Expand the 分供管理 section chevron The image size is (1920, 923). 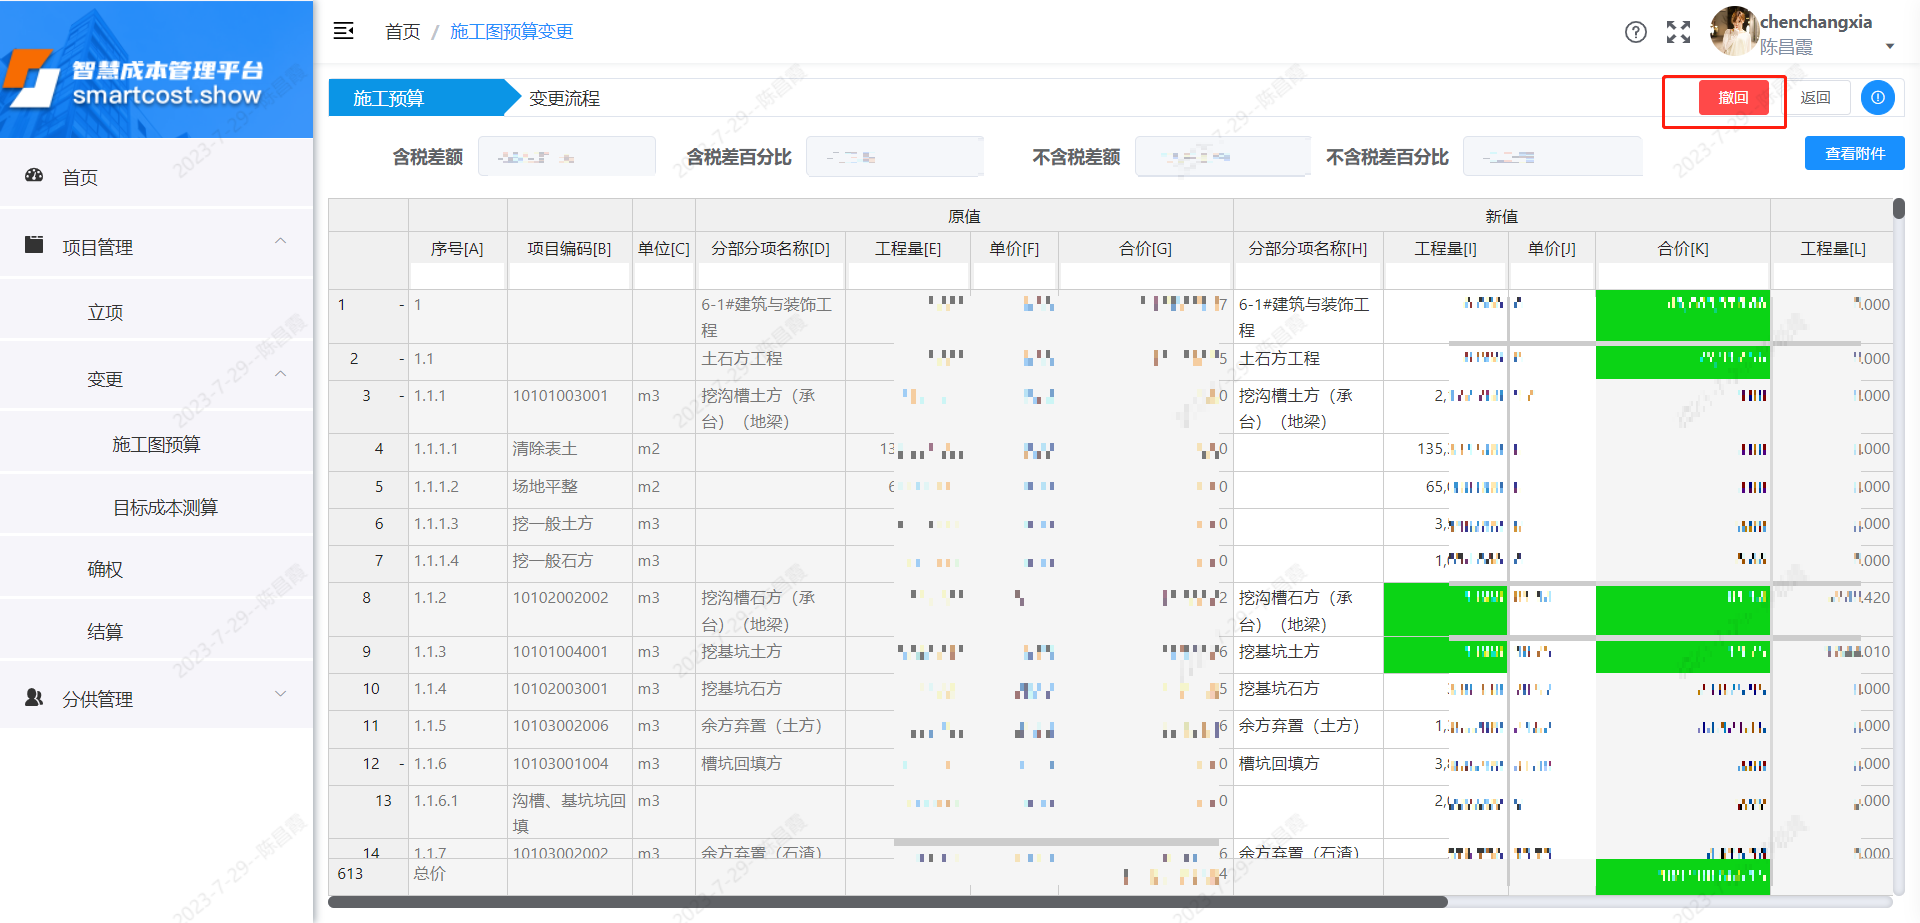(x=281, y=694)
